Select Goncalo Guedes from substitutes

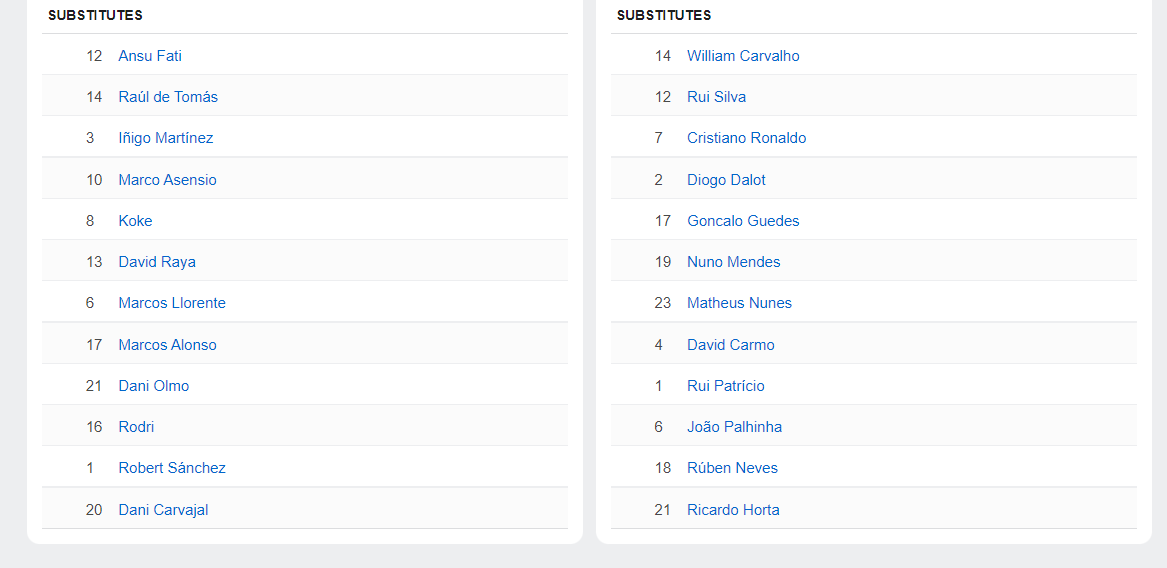pos(743,221)
